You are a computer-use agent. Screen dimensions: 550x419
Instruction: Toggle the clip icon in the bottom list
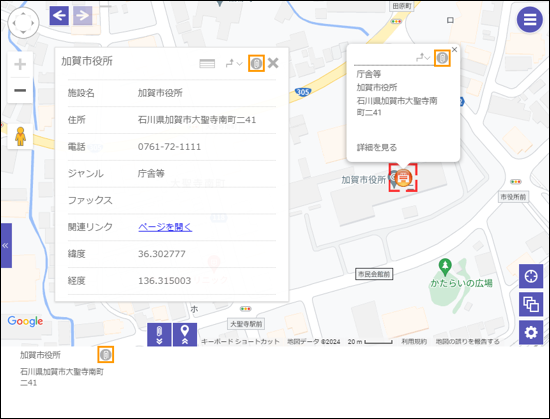point(106,355)
